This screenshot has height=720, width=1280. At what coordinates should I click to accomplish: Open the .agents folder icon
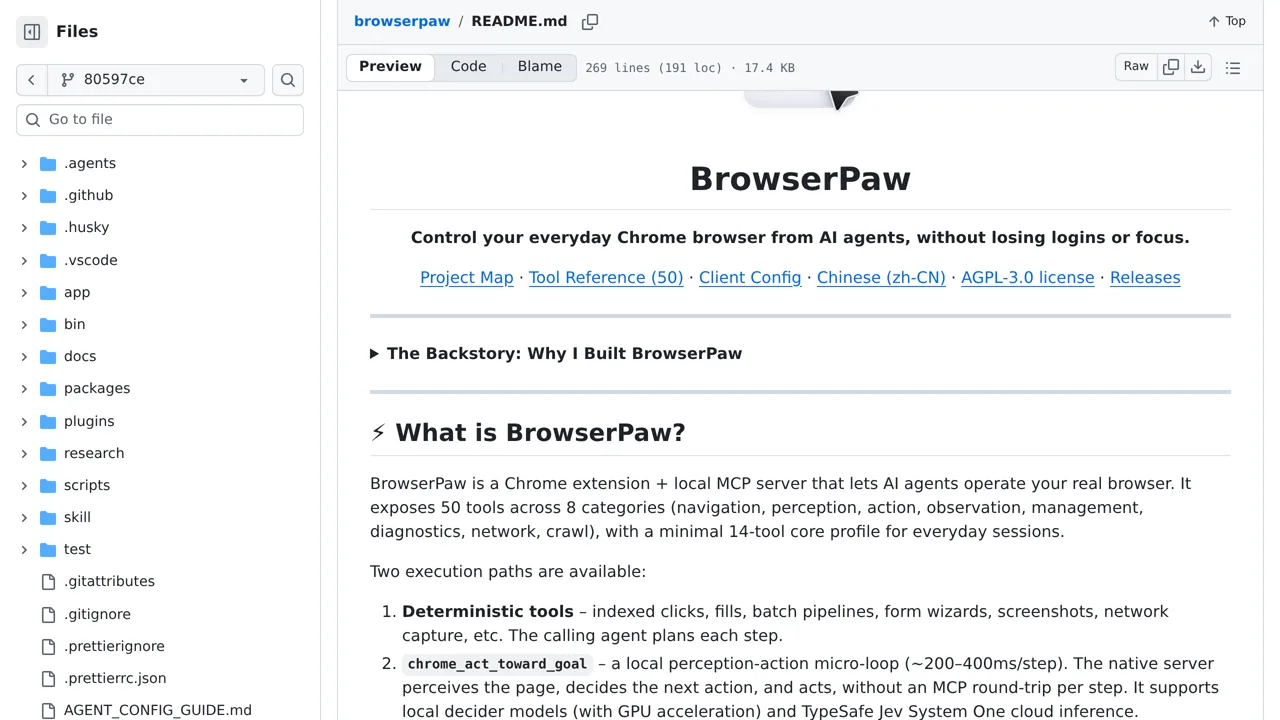48,163
